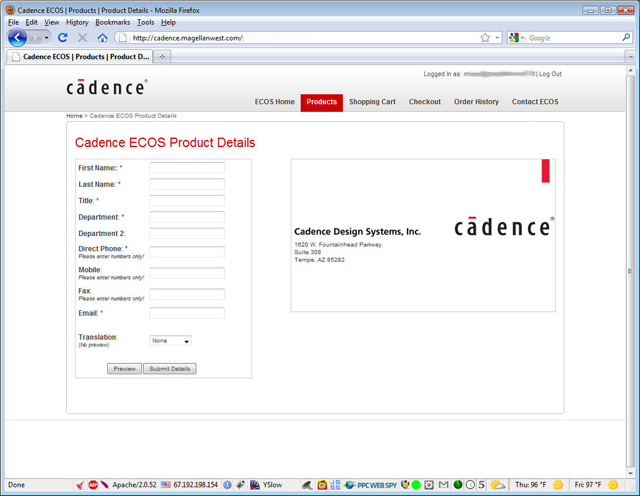Click the US flag icon in status bar
This screenshot has width=640, height=496.
166,485
